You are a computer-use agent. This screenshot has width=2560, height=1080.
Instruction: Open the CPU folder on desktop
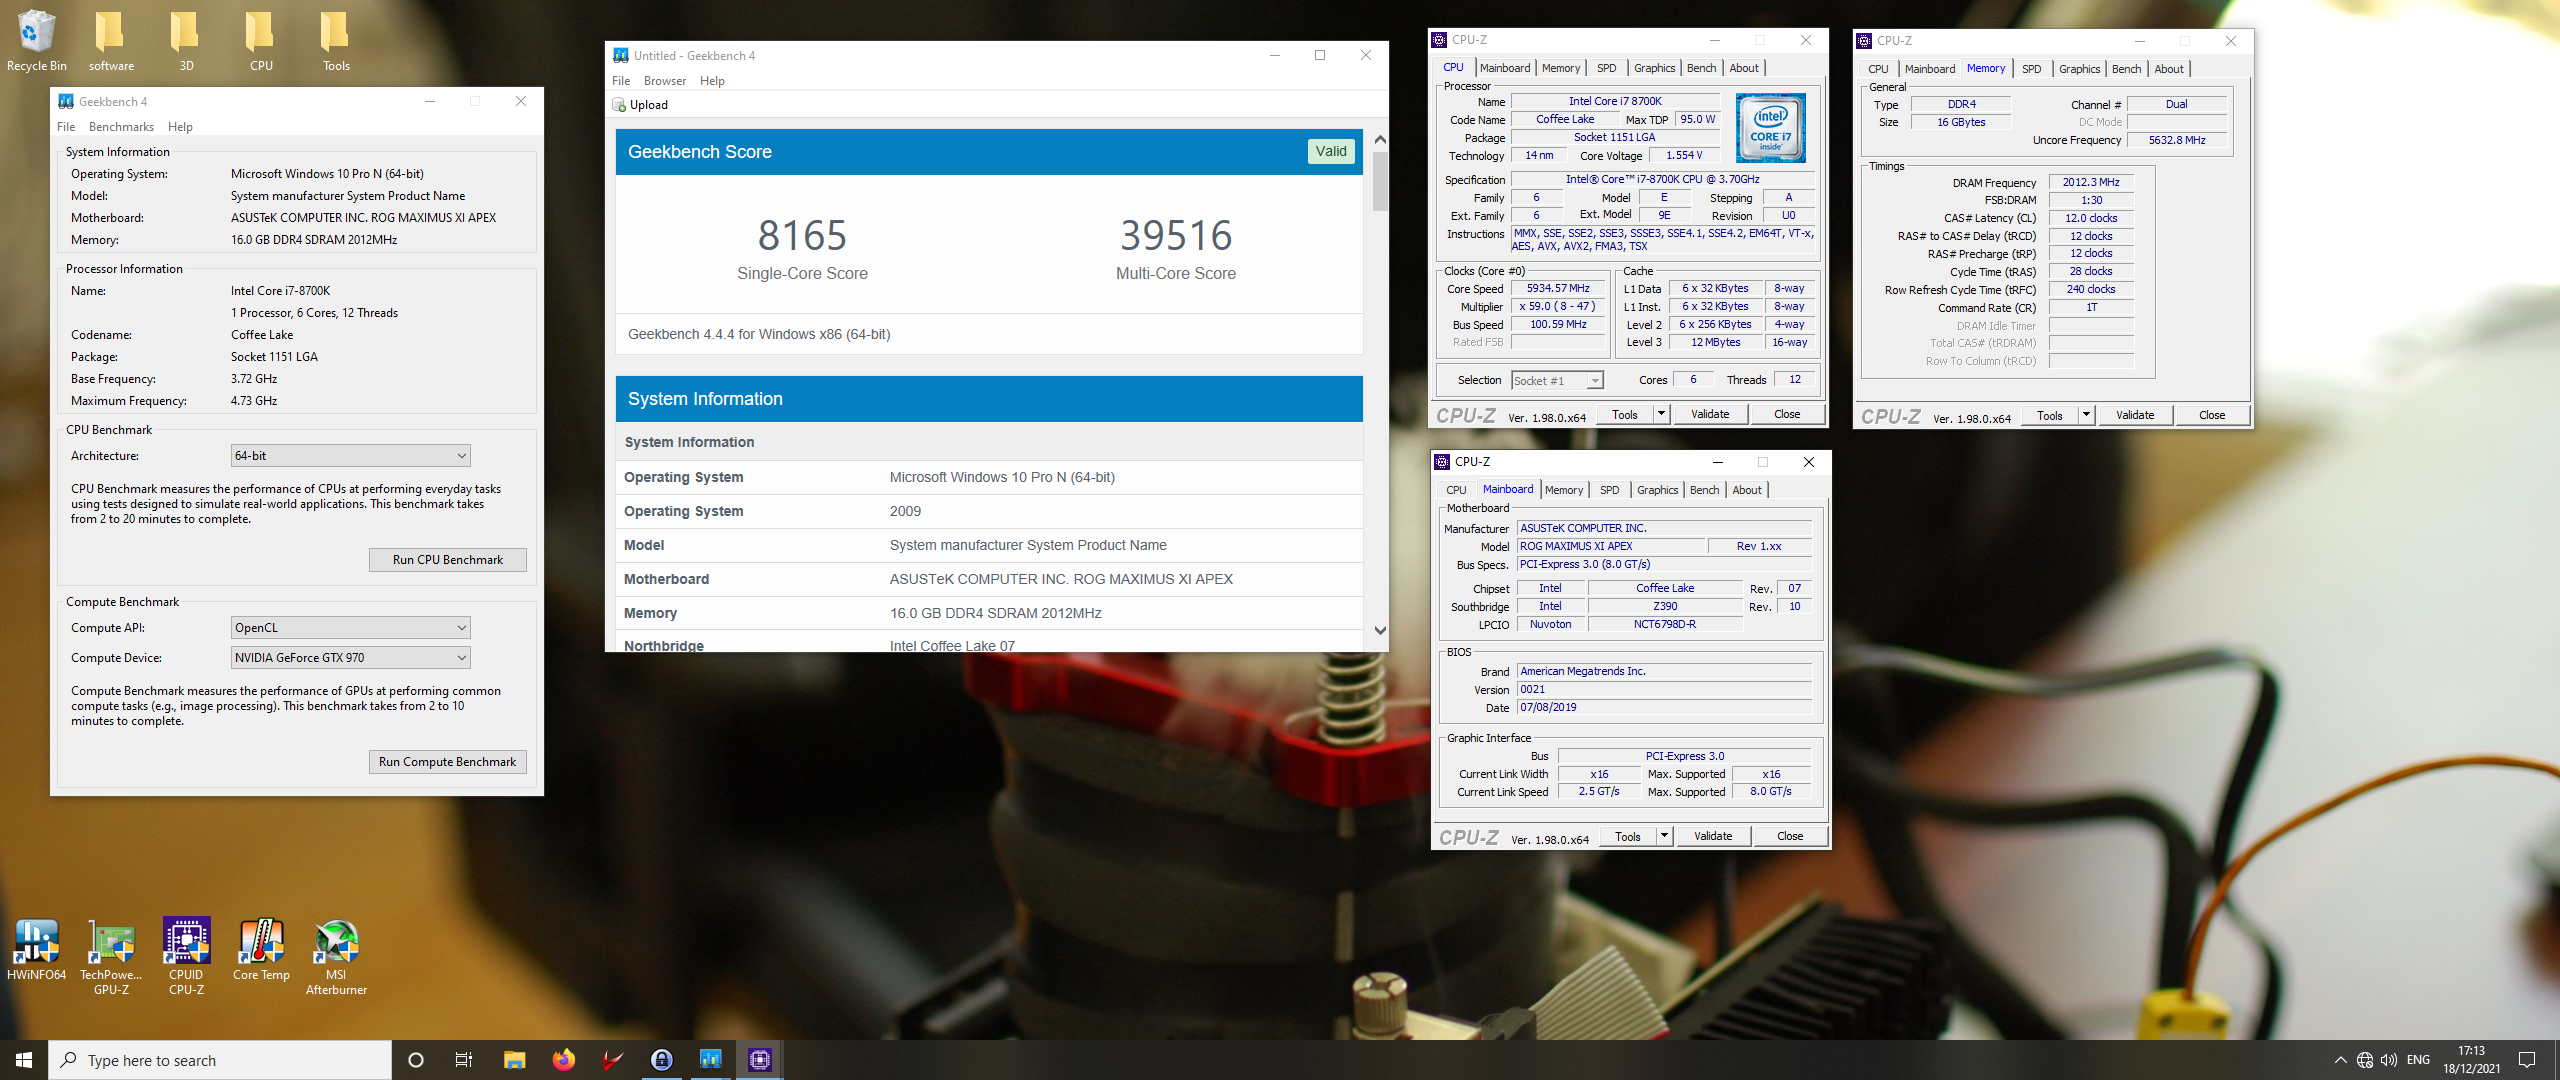[x=261, y=40]
